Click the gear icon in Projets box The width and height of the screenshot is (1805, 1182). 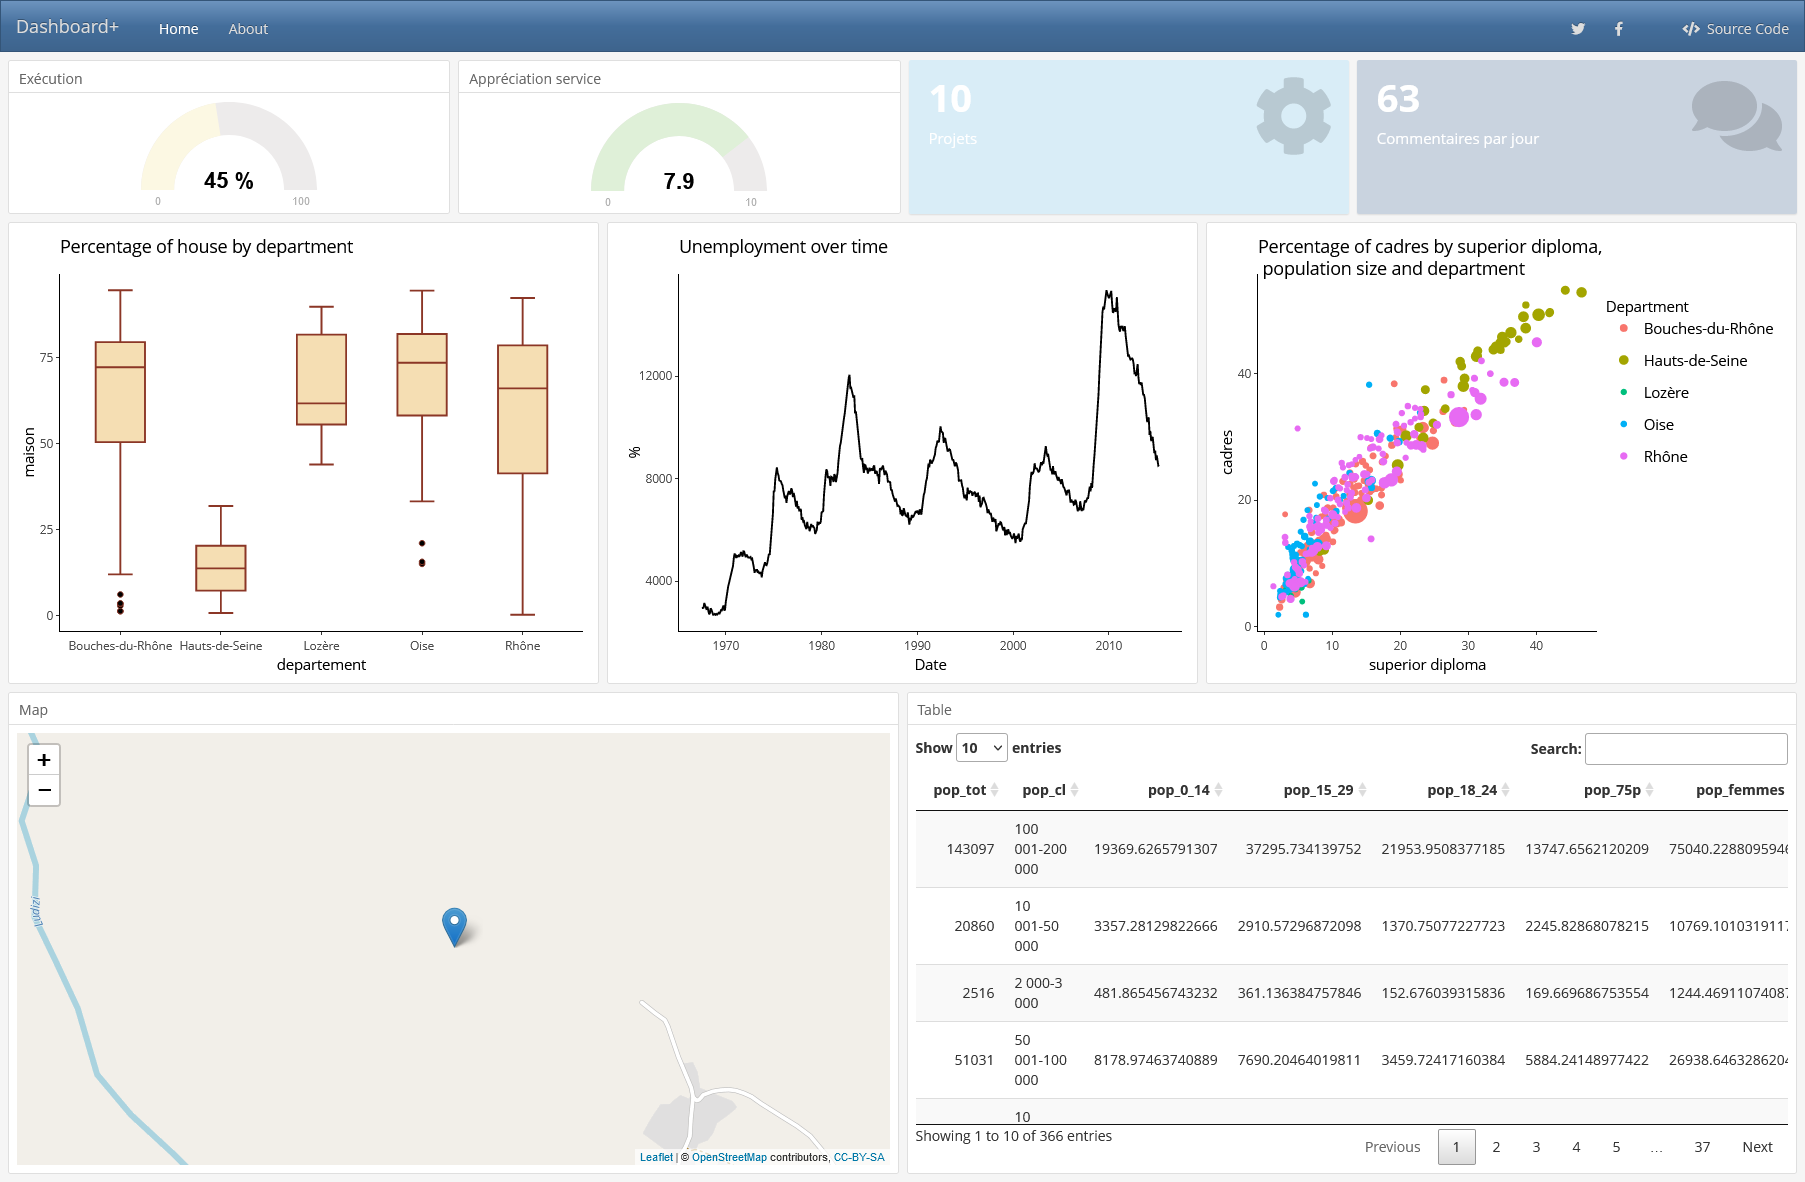point(1293,116)
